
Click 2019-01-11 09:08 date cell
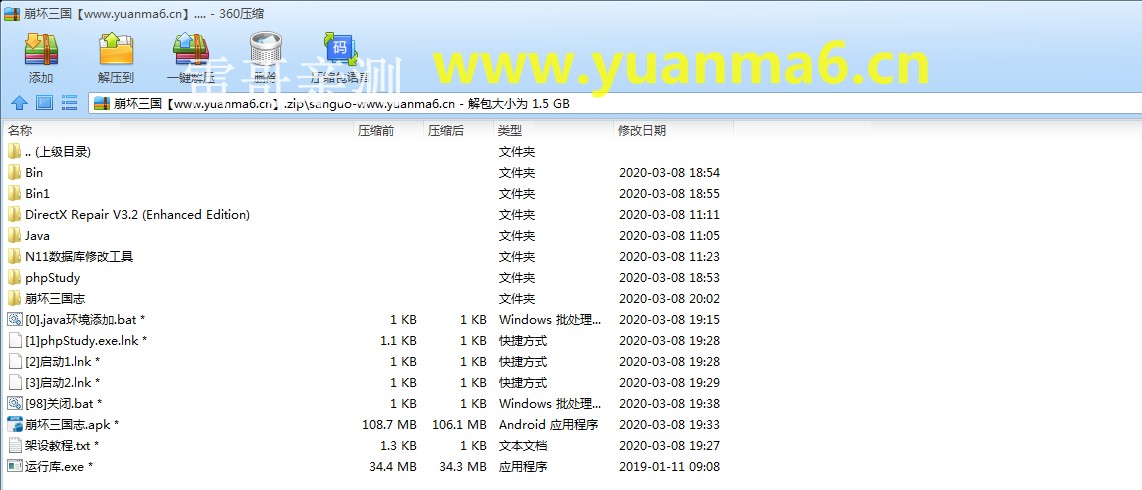pyautogui.click(x=669, y=467)
